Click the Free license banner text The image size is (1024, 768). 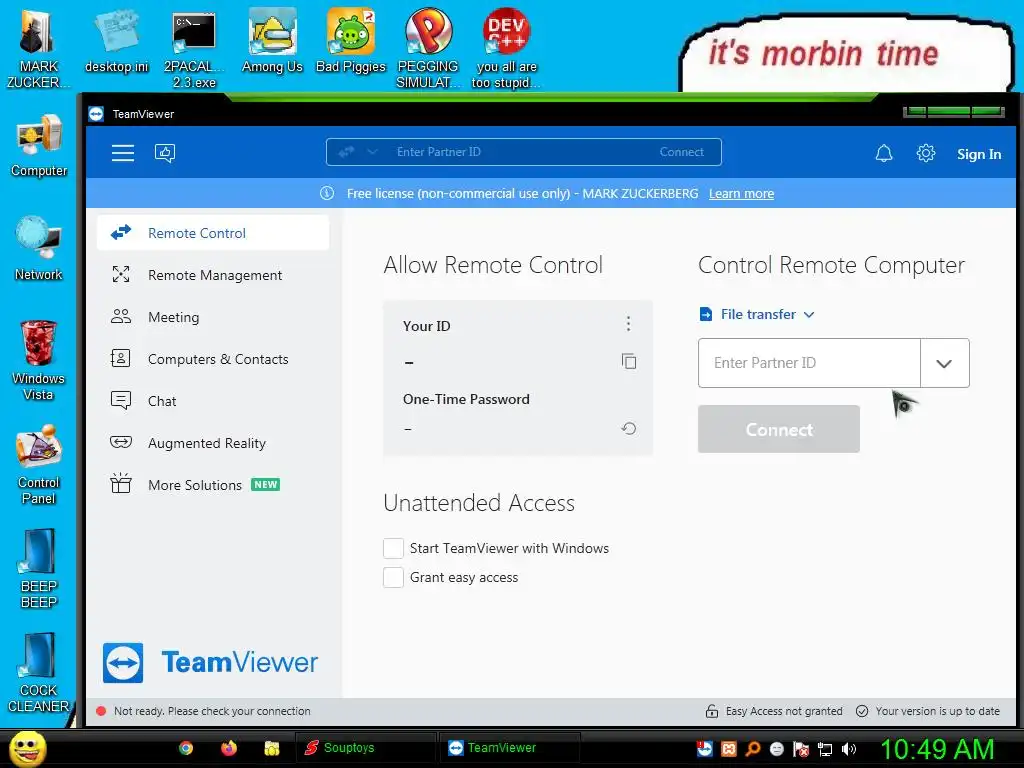(522, 193)
